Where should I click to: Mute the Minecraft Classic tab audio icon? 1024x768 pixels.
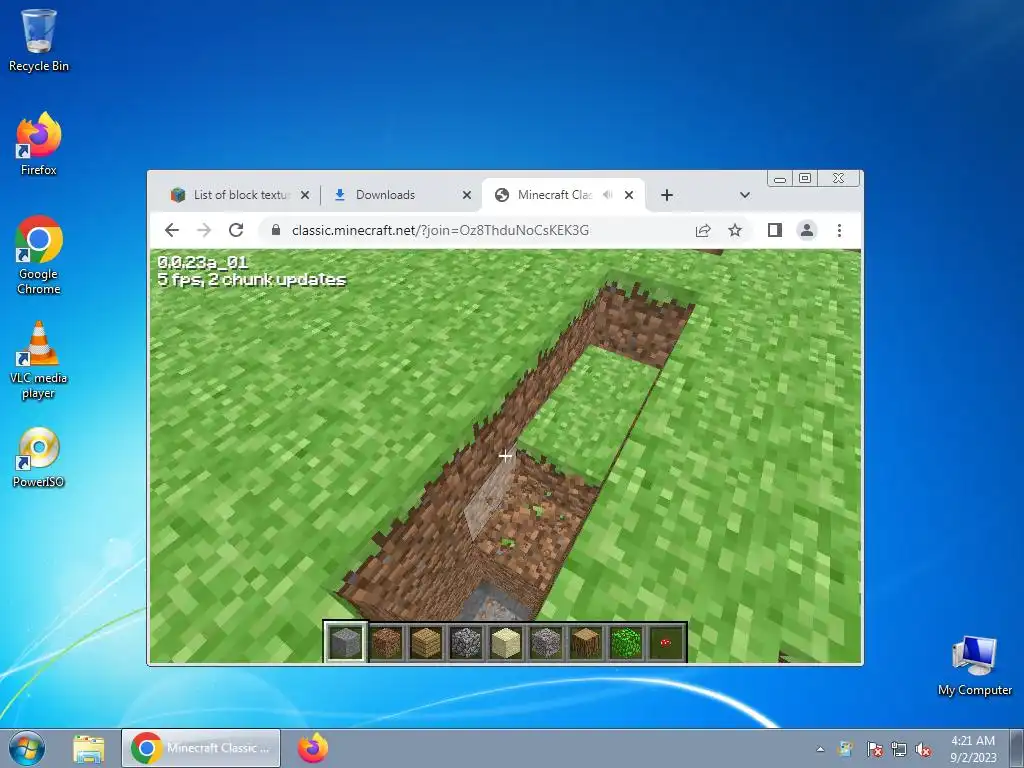pyautogui.click(x=607, y=195)
